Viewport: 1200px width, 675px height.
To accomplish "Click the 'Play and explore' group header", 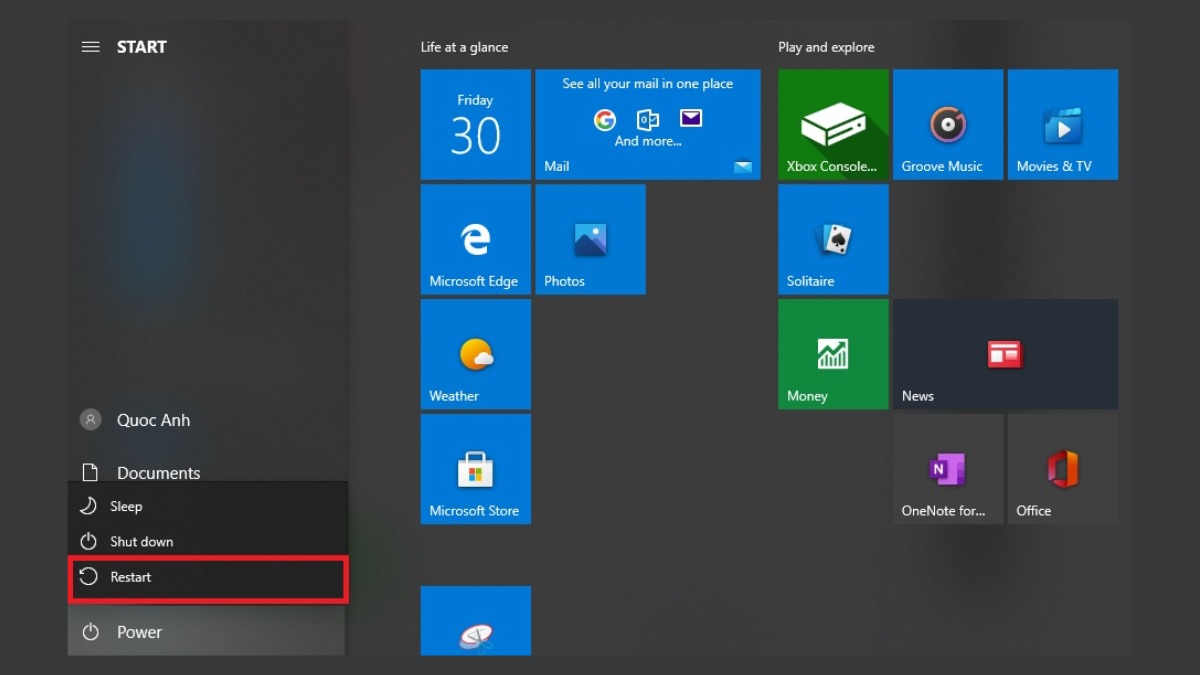I will [x=826, y=47].
